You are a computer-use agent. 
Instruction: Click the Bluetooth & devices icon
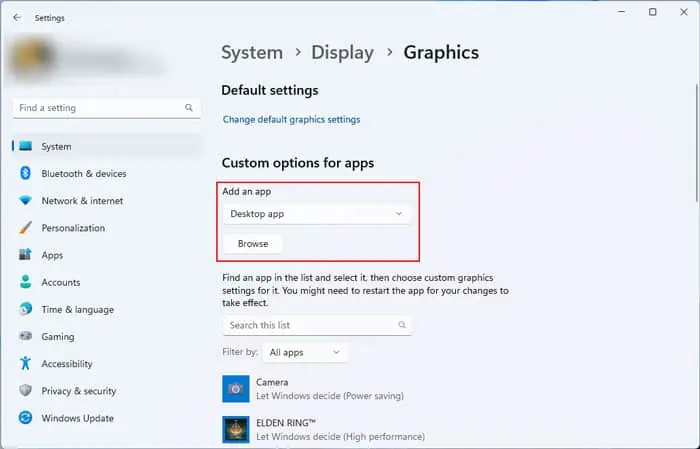(x=25, y=173)
